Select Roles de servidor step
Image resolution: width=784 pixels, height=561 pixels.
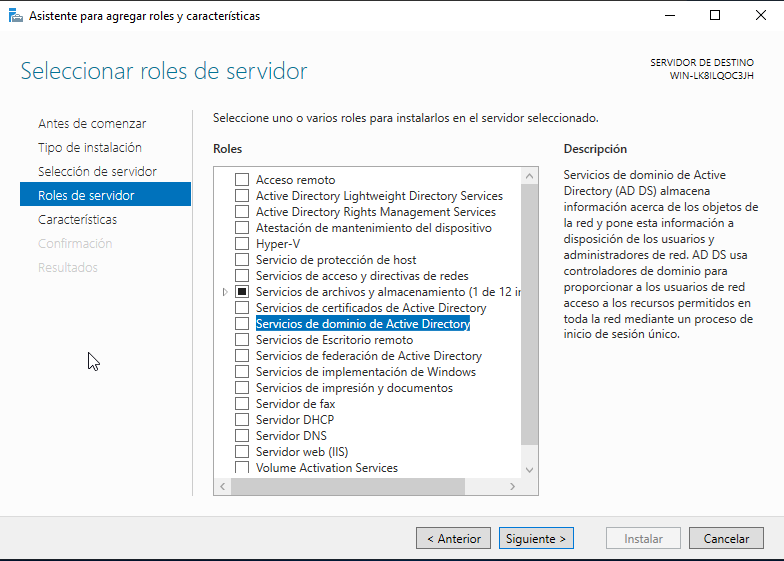[x=106, y=194]
